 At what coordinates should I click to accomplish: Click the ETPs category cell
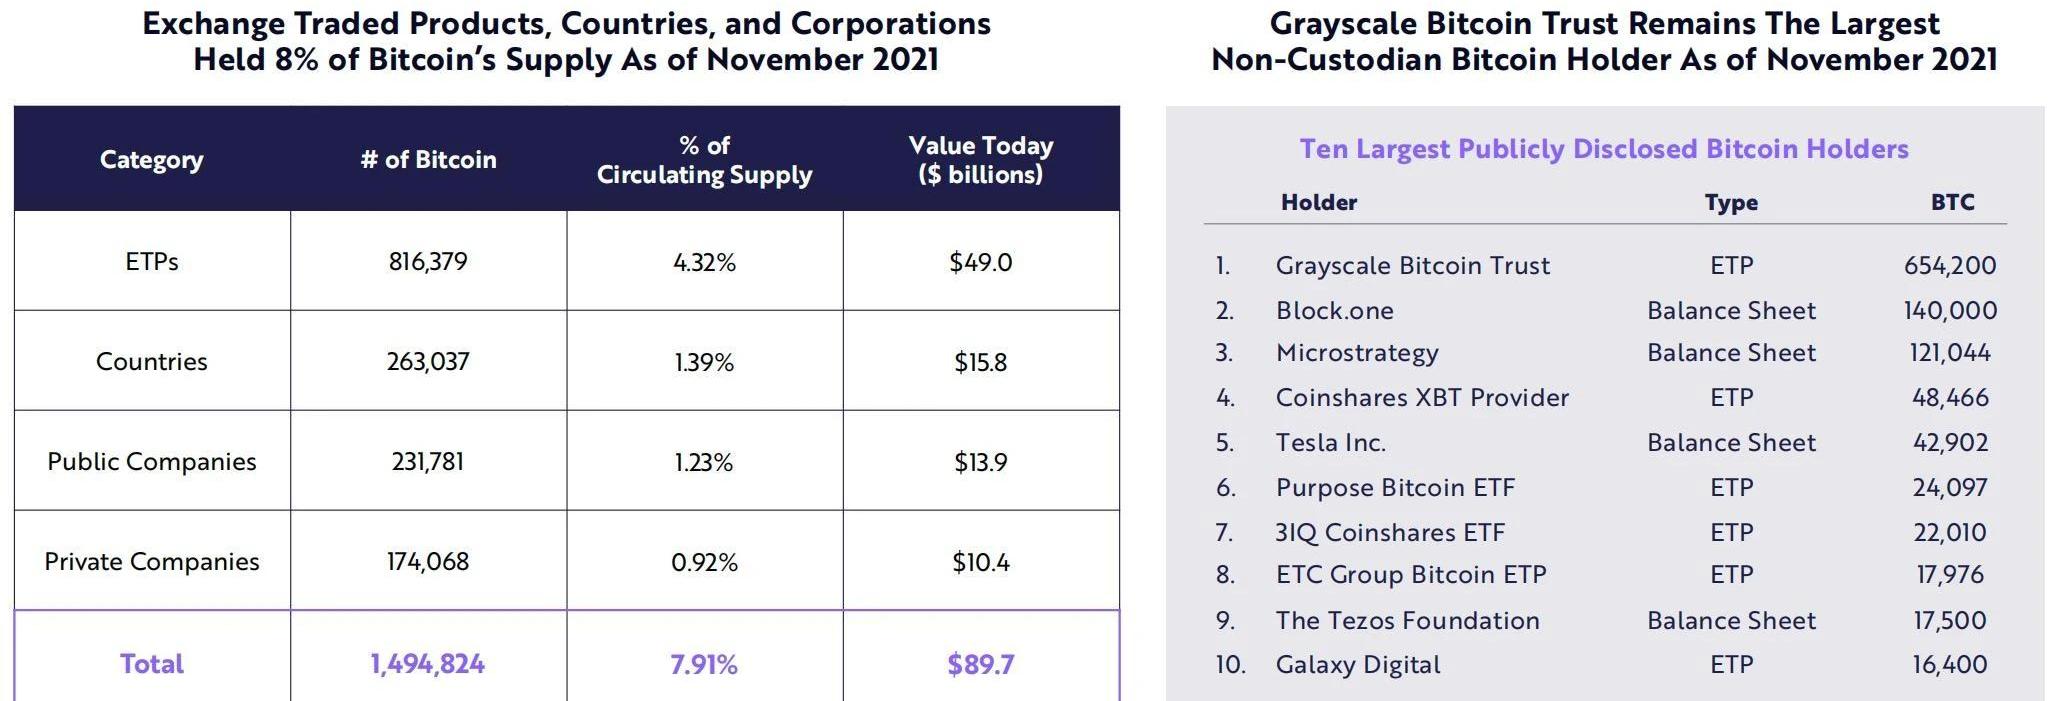click(x=152, y=262)
